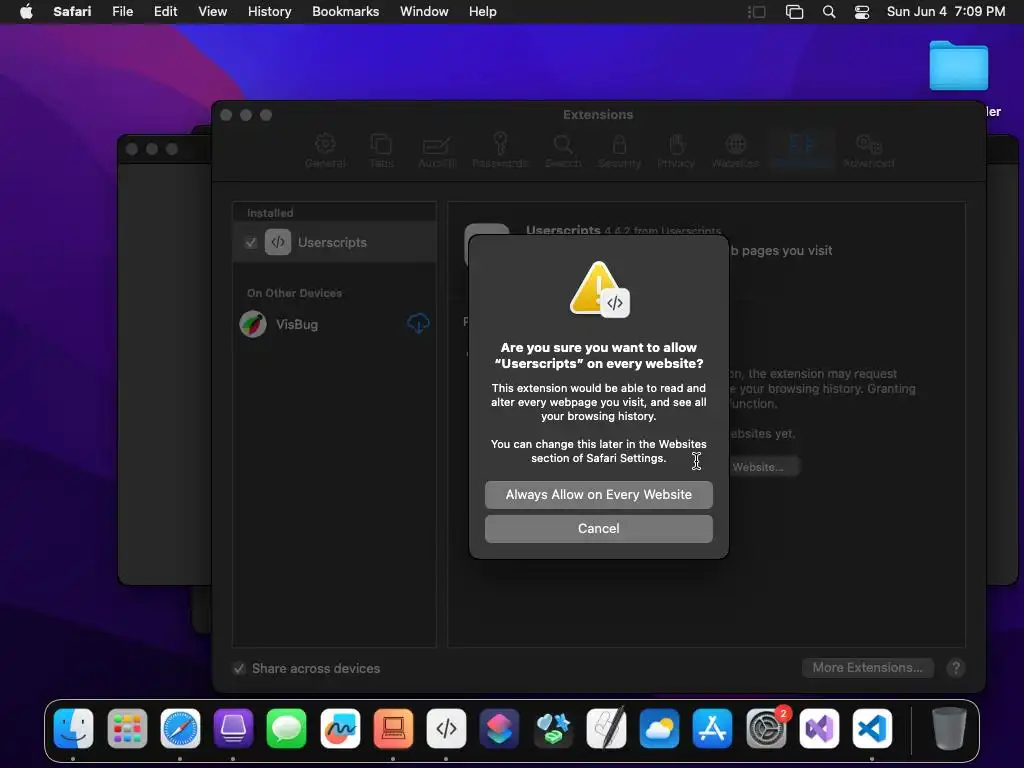Image resolution: width=1024 pixels, height=768 pixels.
Task: Open the help question mark button
Action: coord(955,667)
